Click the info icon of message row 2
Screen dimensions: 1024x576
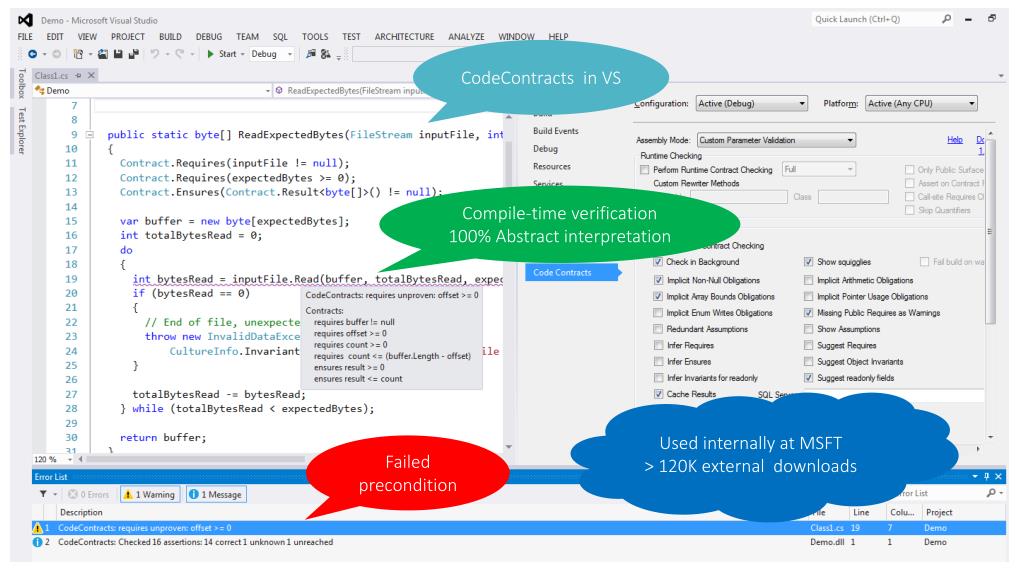[x=37, y=542]
